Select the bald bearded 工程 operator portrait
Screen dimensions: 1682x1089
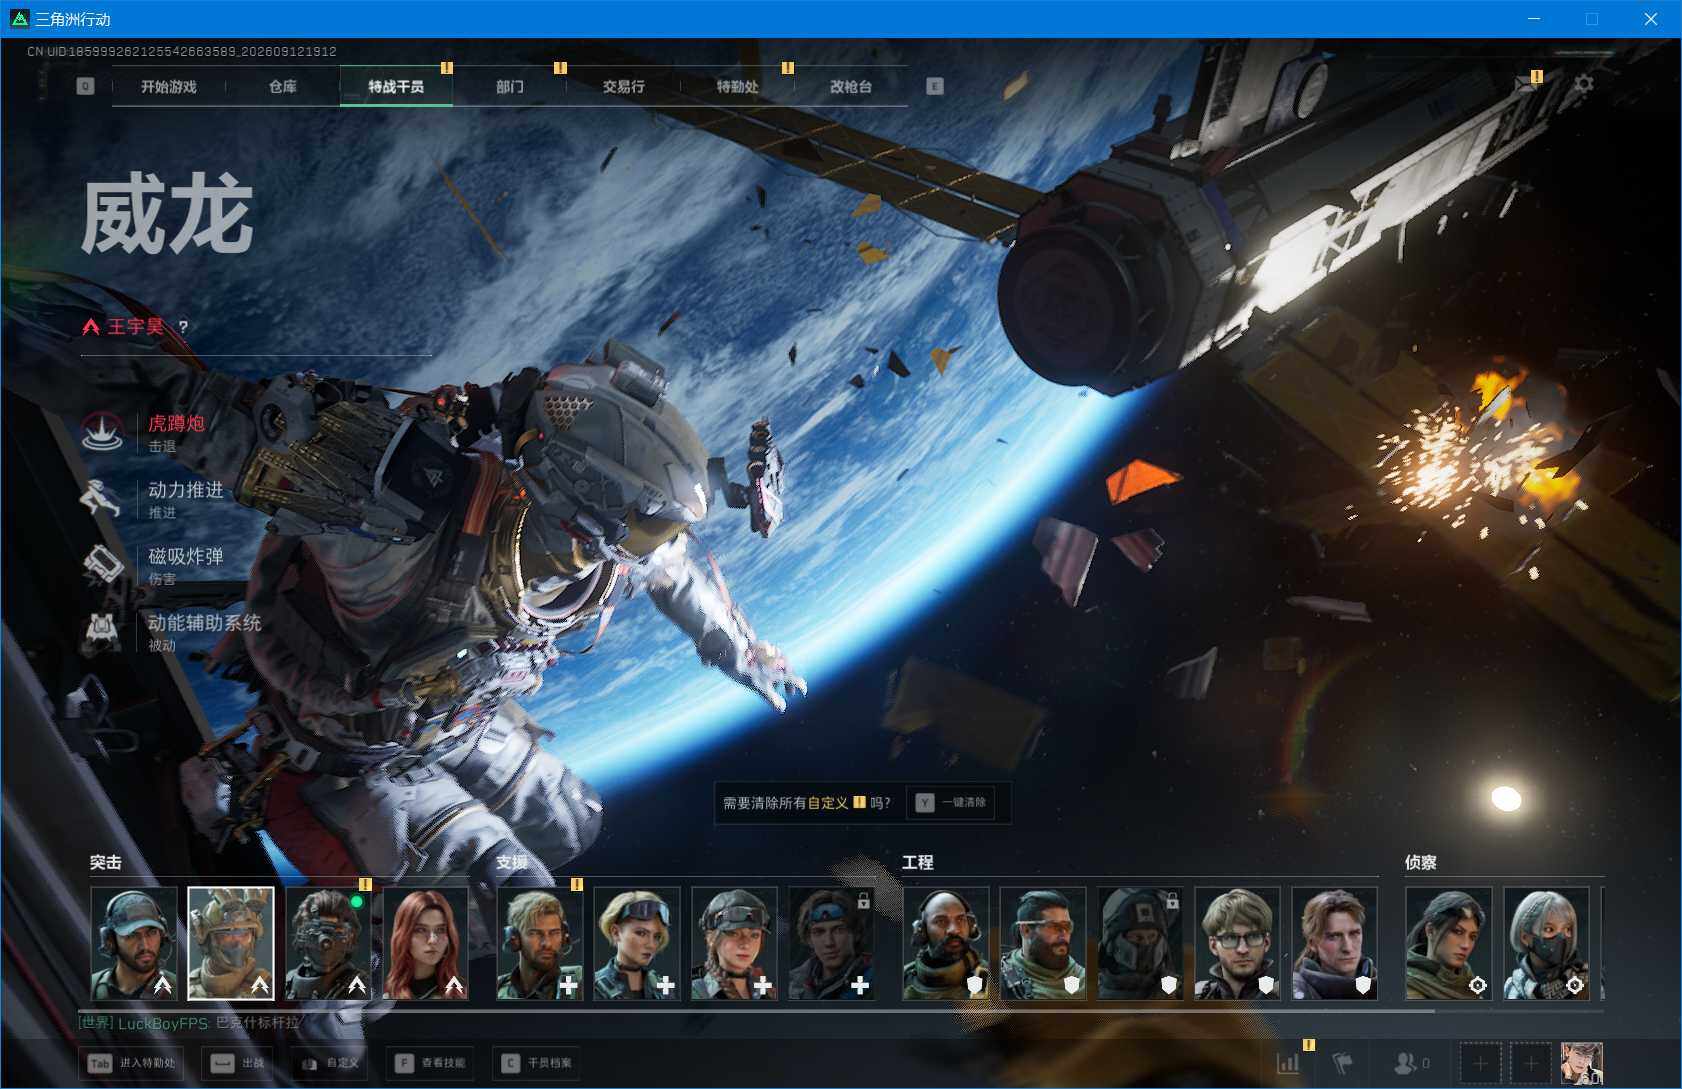pos(946,943)
